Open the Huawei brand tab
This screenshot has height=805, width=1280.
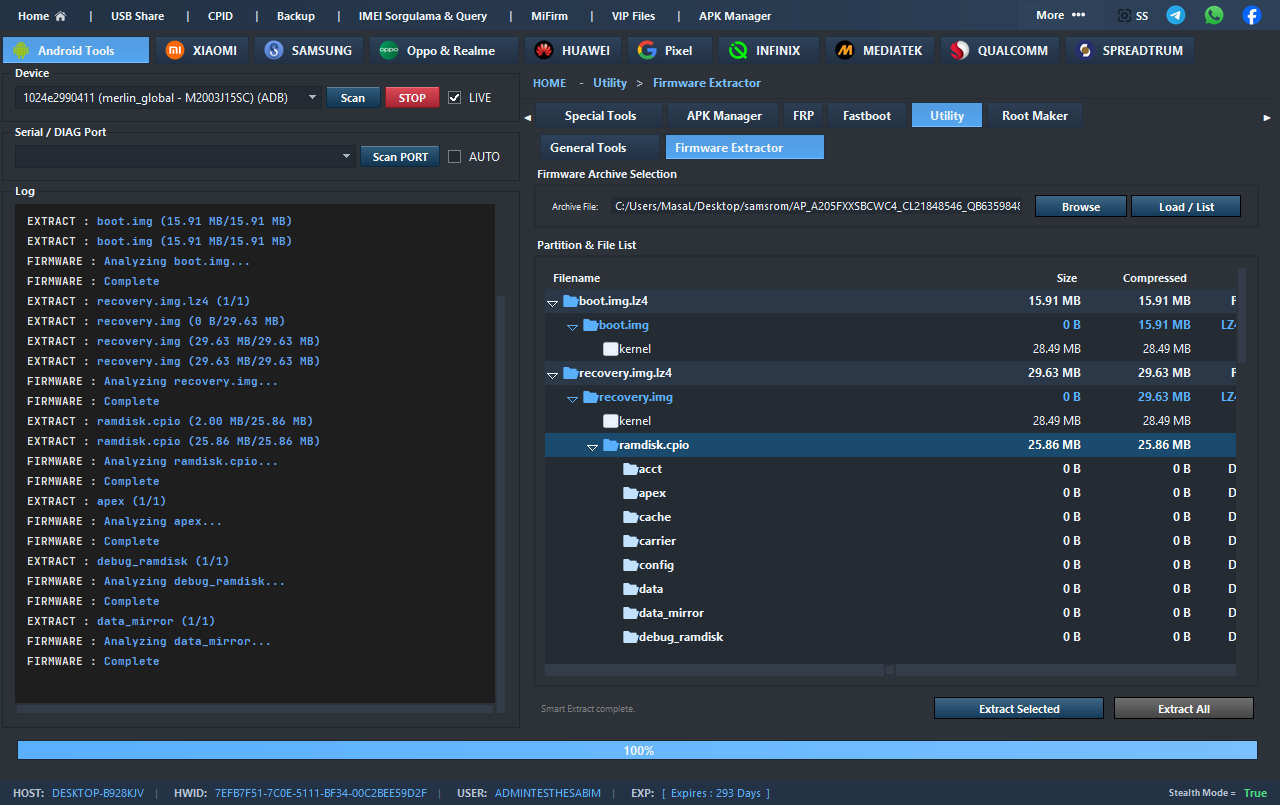tap(572, 50)
